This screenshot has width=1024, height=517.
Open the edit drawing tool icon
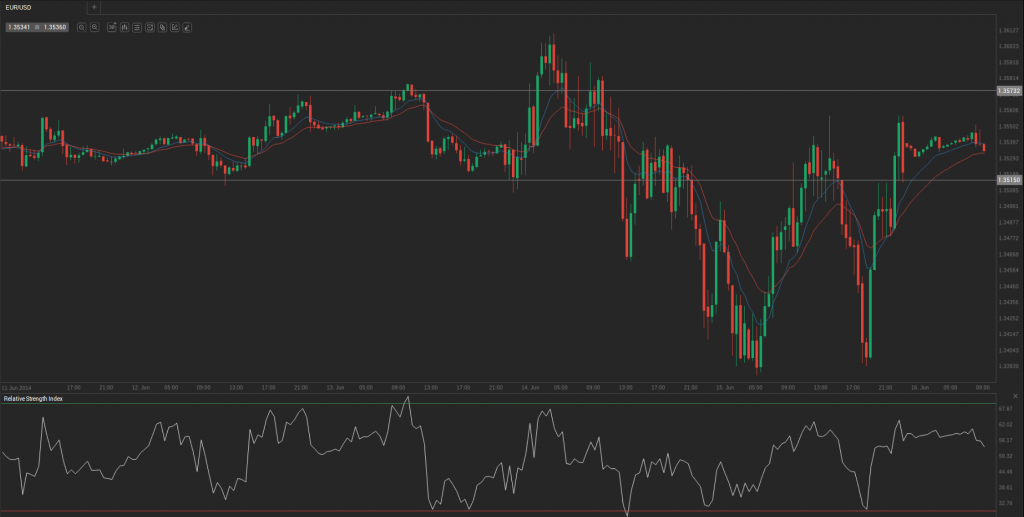[174, 27]
